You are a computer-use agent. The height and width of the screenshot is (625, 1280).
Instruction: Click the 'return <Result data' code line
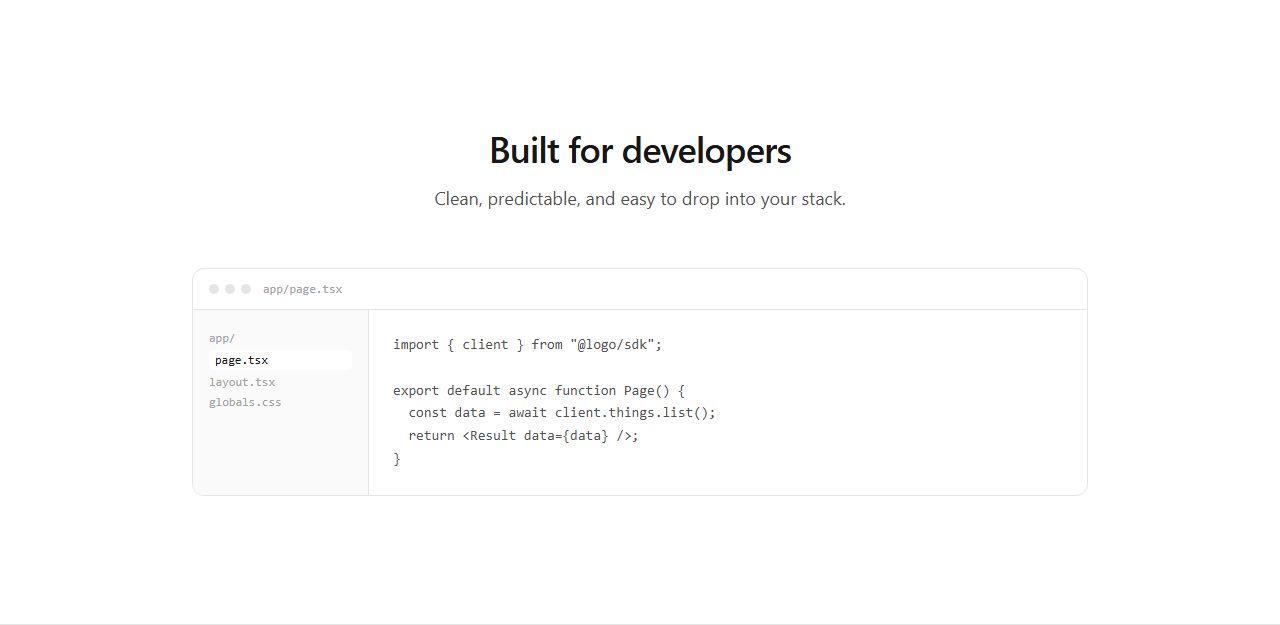pyautogui.click(x=523, y=435)
